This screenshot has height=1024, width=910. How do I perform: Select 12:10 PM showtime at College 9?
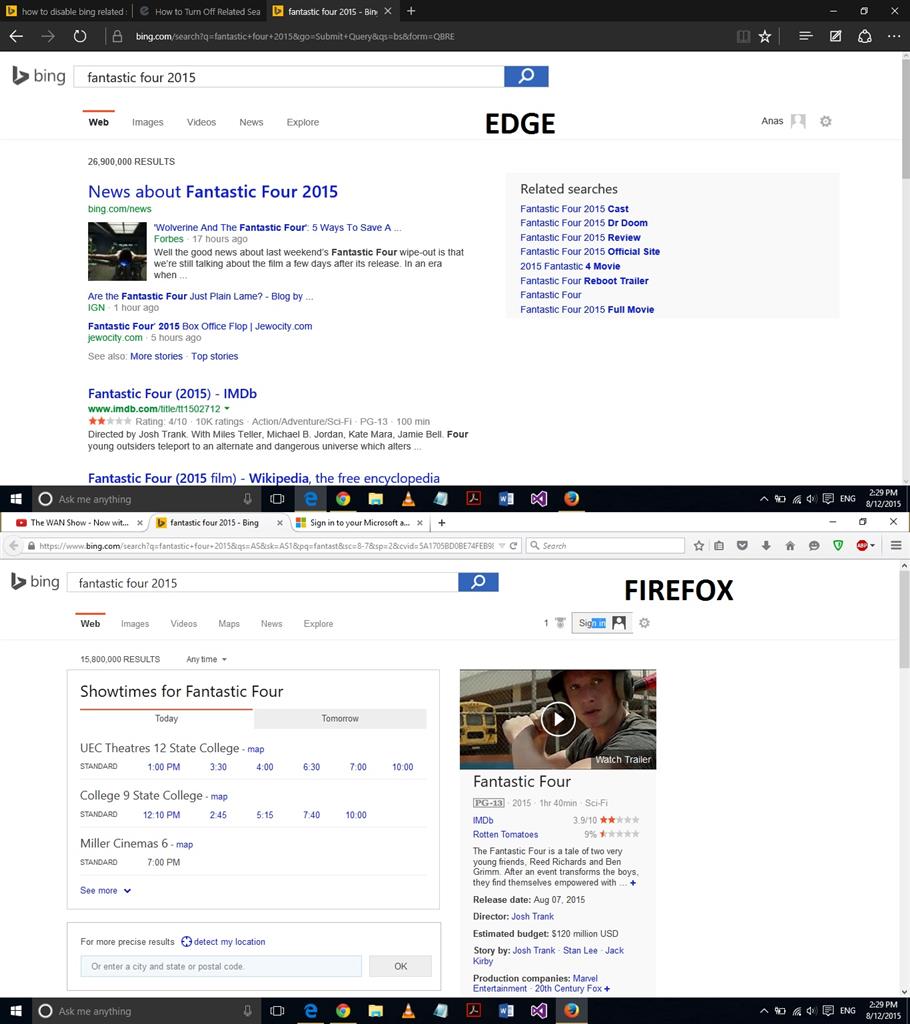click(161, 815)
